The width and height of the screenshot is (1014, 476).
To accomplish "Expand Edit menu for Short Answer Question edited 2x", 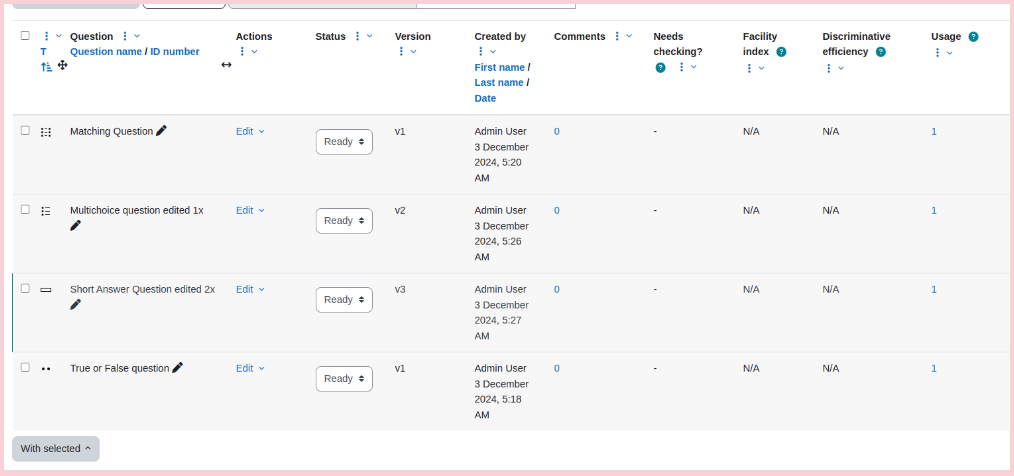I will [250, 289].
